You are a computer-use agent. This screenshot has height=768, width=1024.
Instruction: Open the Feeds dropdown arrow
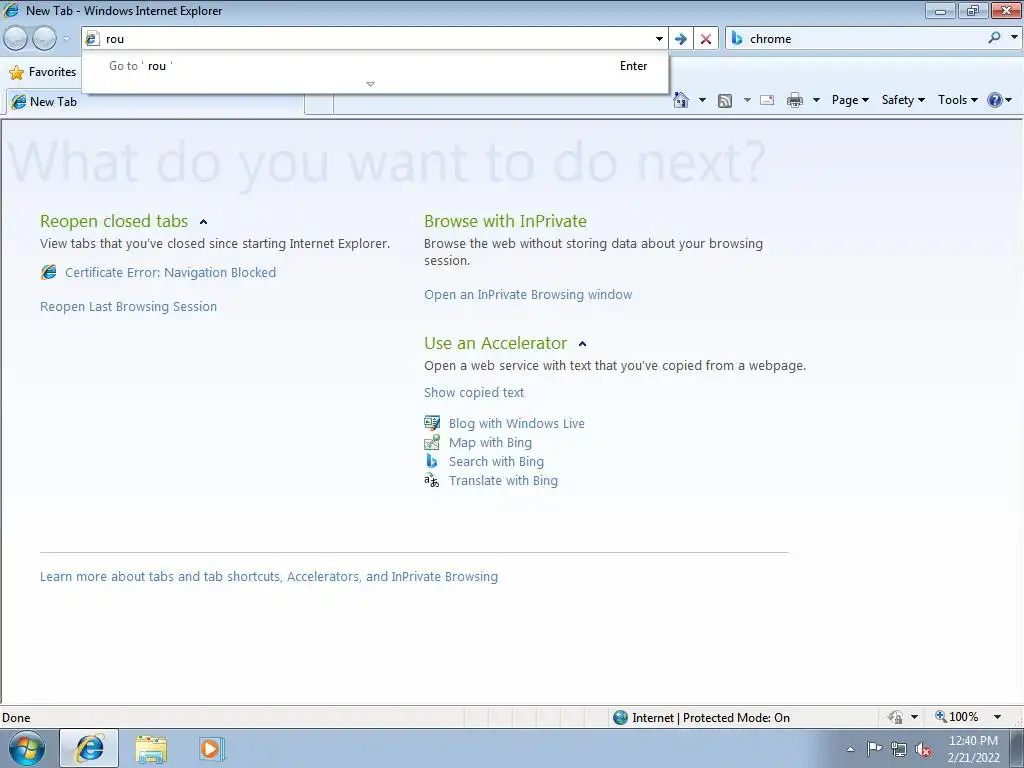[x=746, y=100]
